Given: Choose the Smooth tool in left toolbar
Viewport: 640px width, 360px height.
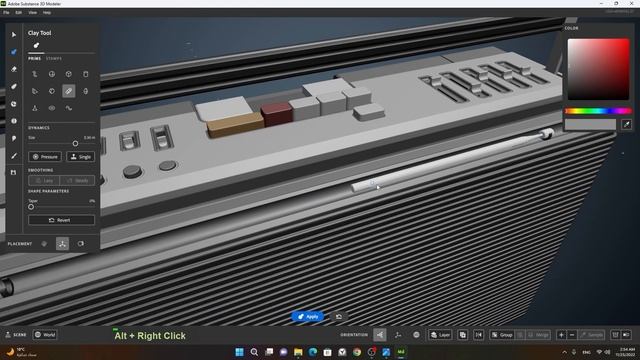Looking at the screenshot, I should coord(13,87).
